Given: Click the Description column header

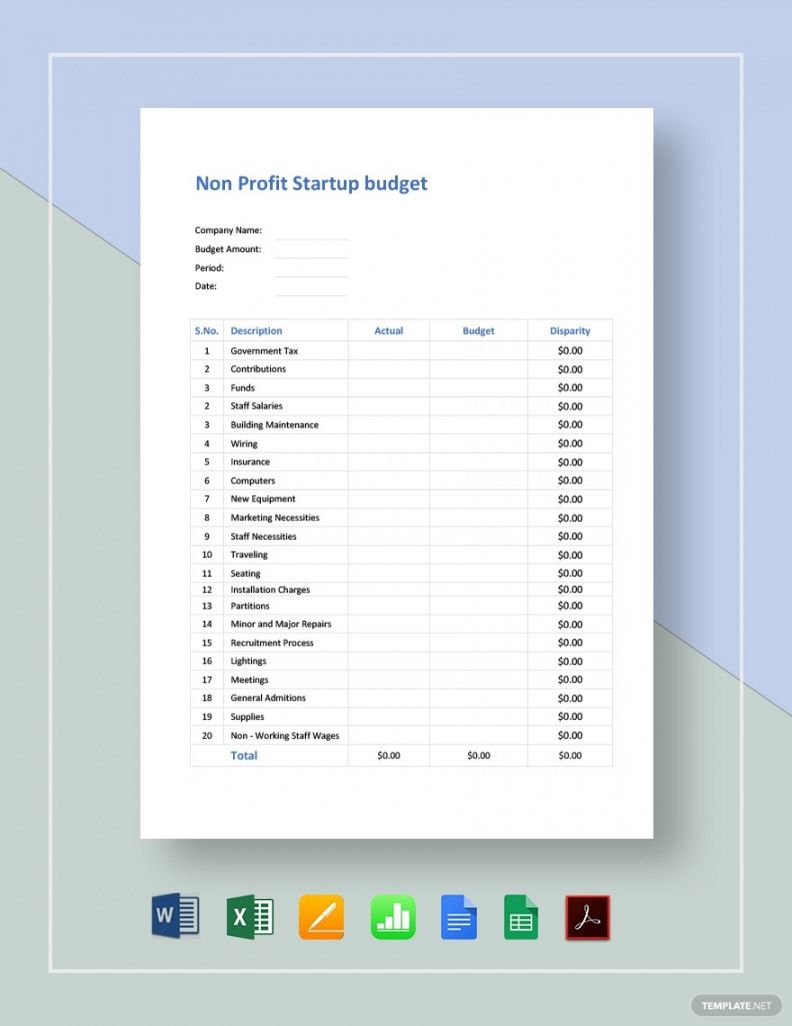Looking at the screenshot, I should [x=256, y=331].
